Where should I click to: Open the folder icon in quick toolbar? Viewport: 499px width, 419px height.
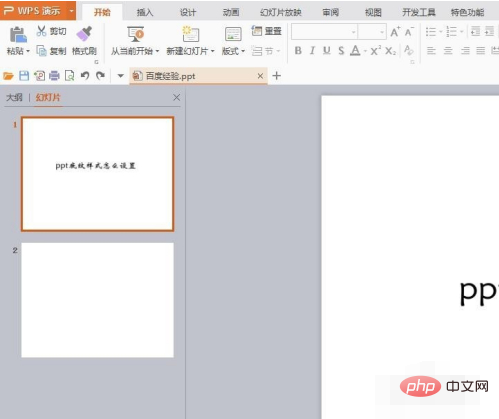point(8,76)
